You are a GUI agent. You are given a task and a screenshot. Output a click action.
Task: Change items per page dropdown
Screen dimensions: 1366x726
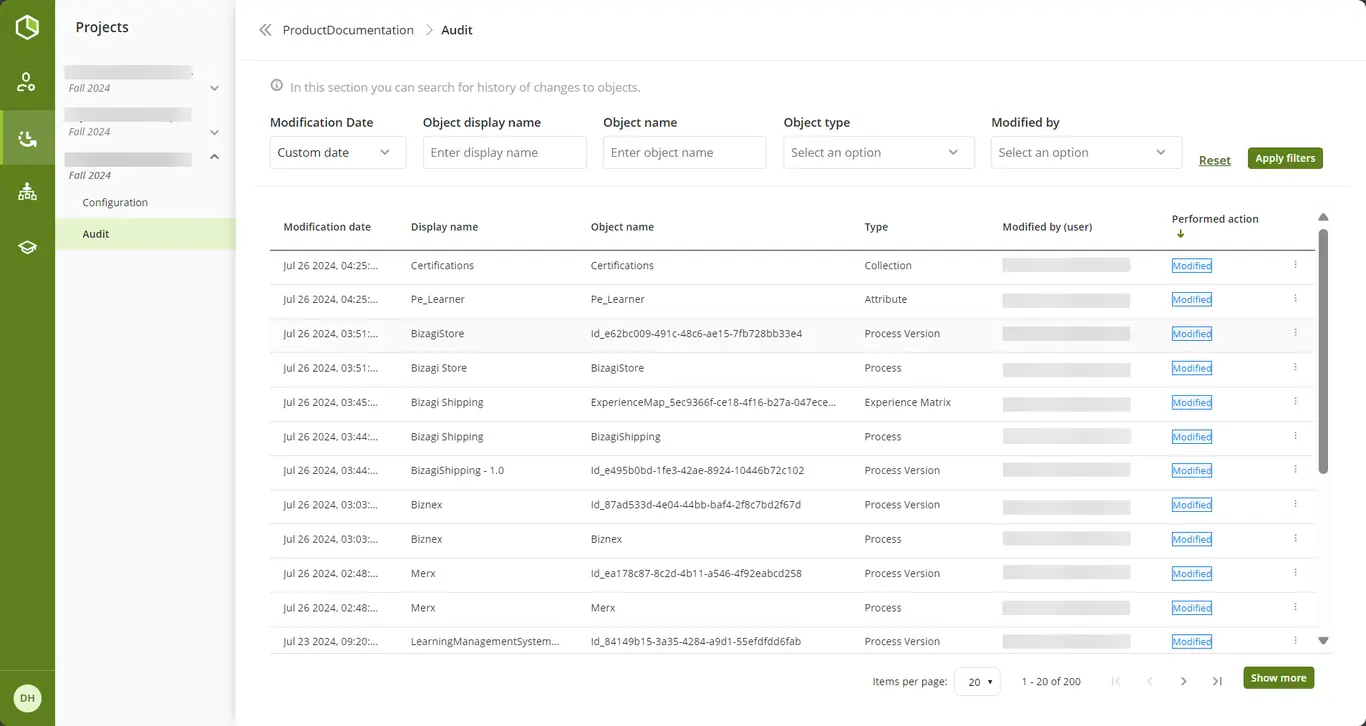coord(978,681)
